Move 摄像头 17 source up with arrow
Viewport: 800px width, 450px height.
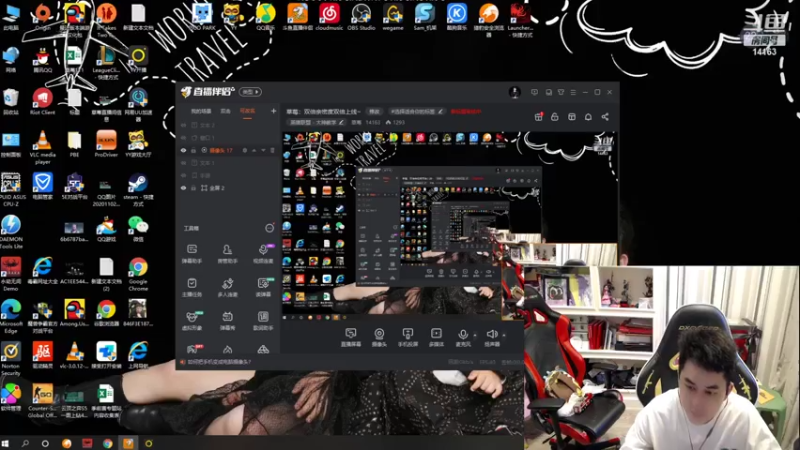254,151
